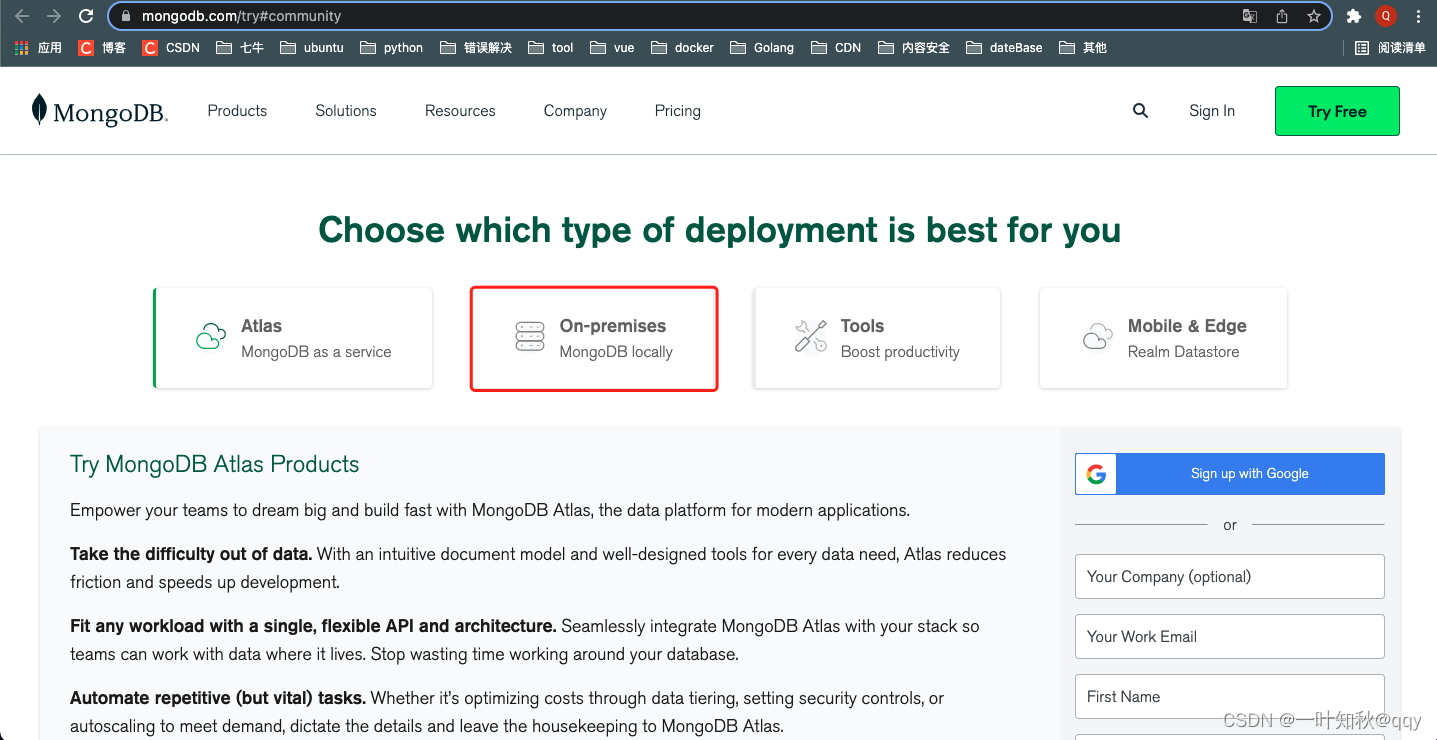Reload the page with refresh icon
Screen dimensions: 1437x740
point(86,16)
